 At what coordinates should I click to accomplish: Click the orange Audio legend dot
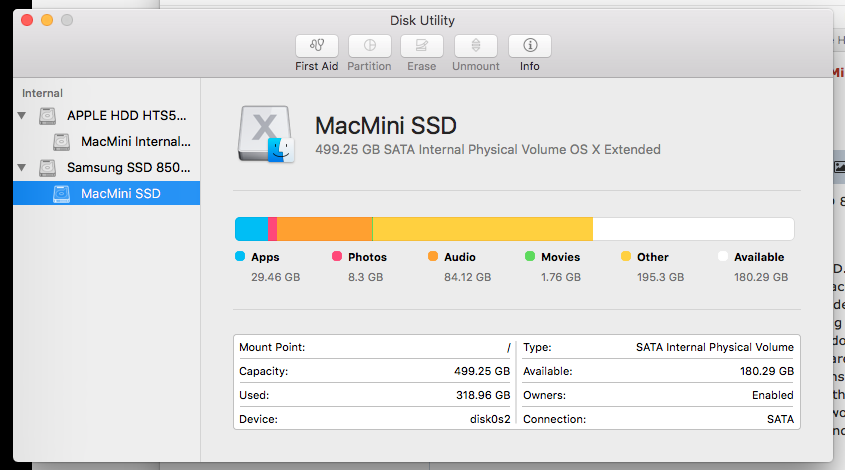click(433, 256)
